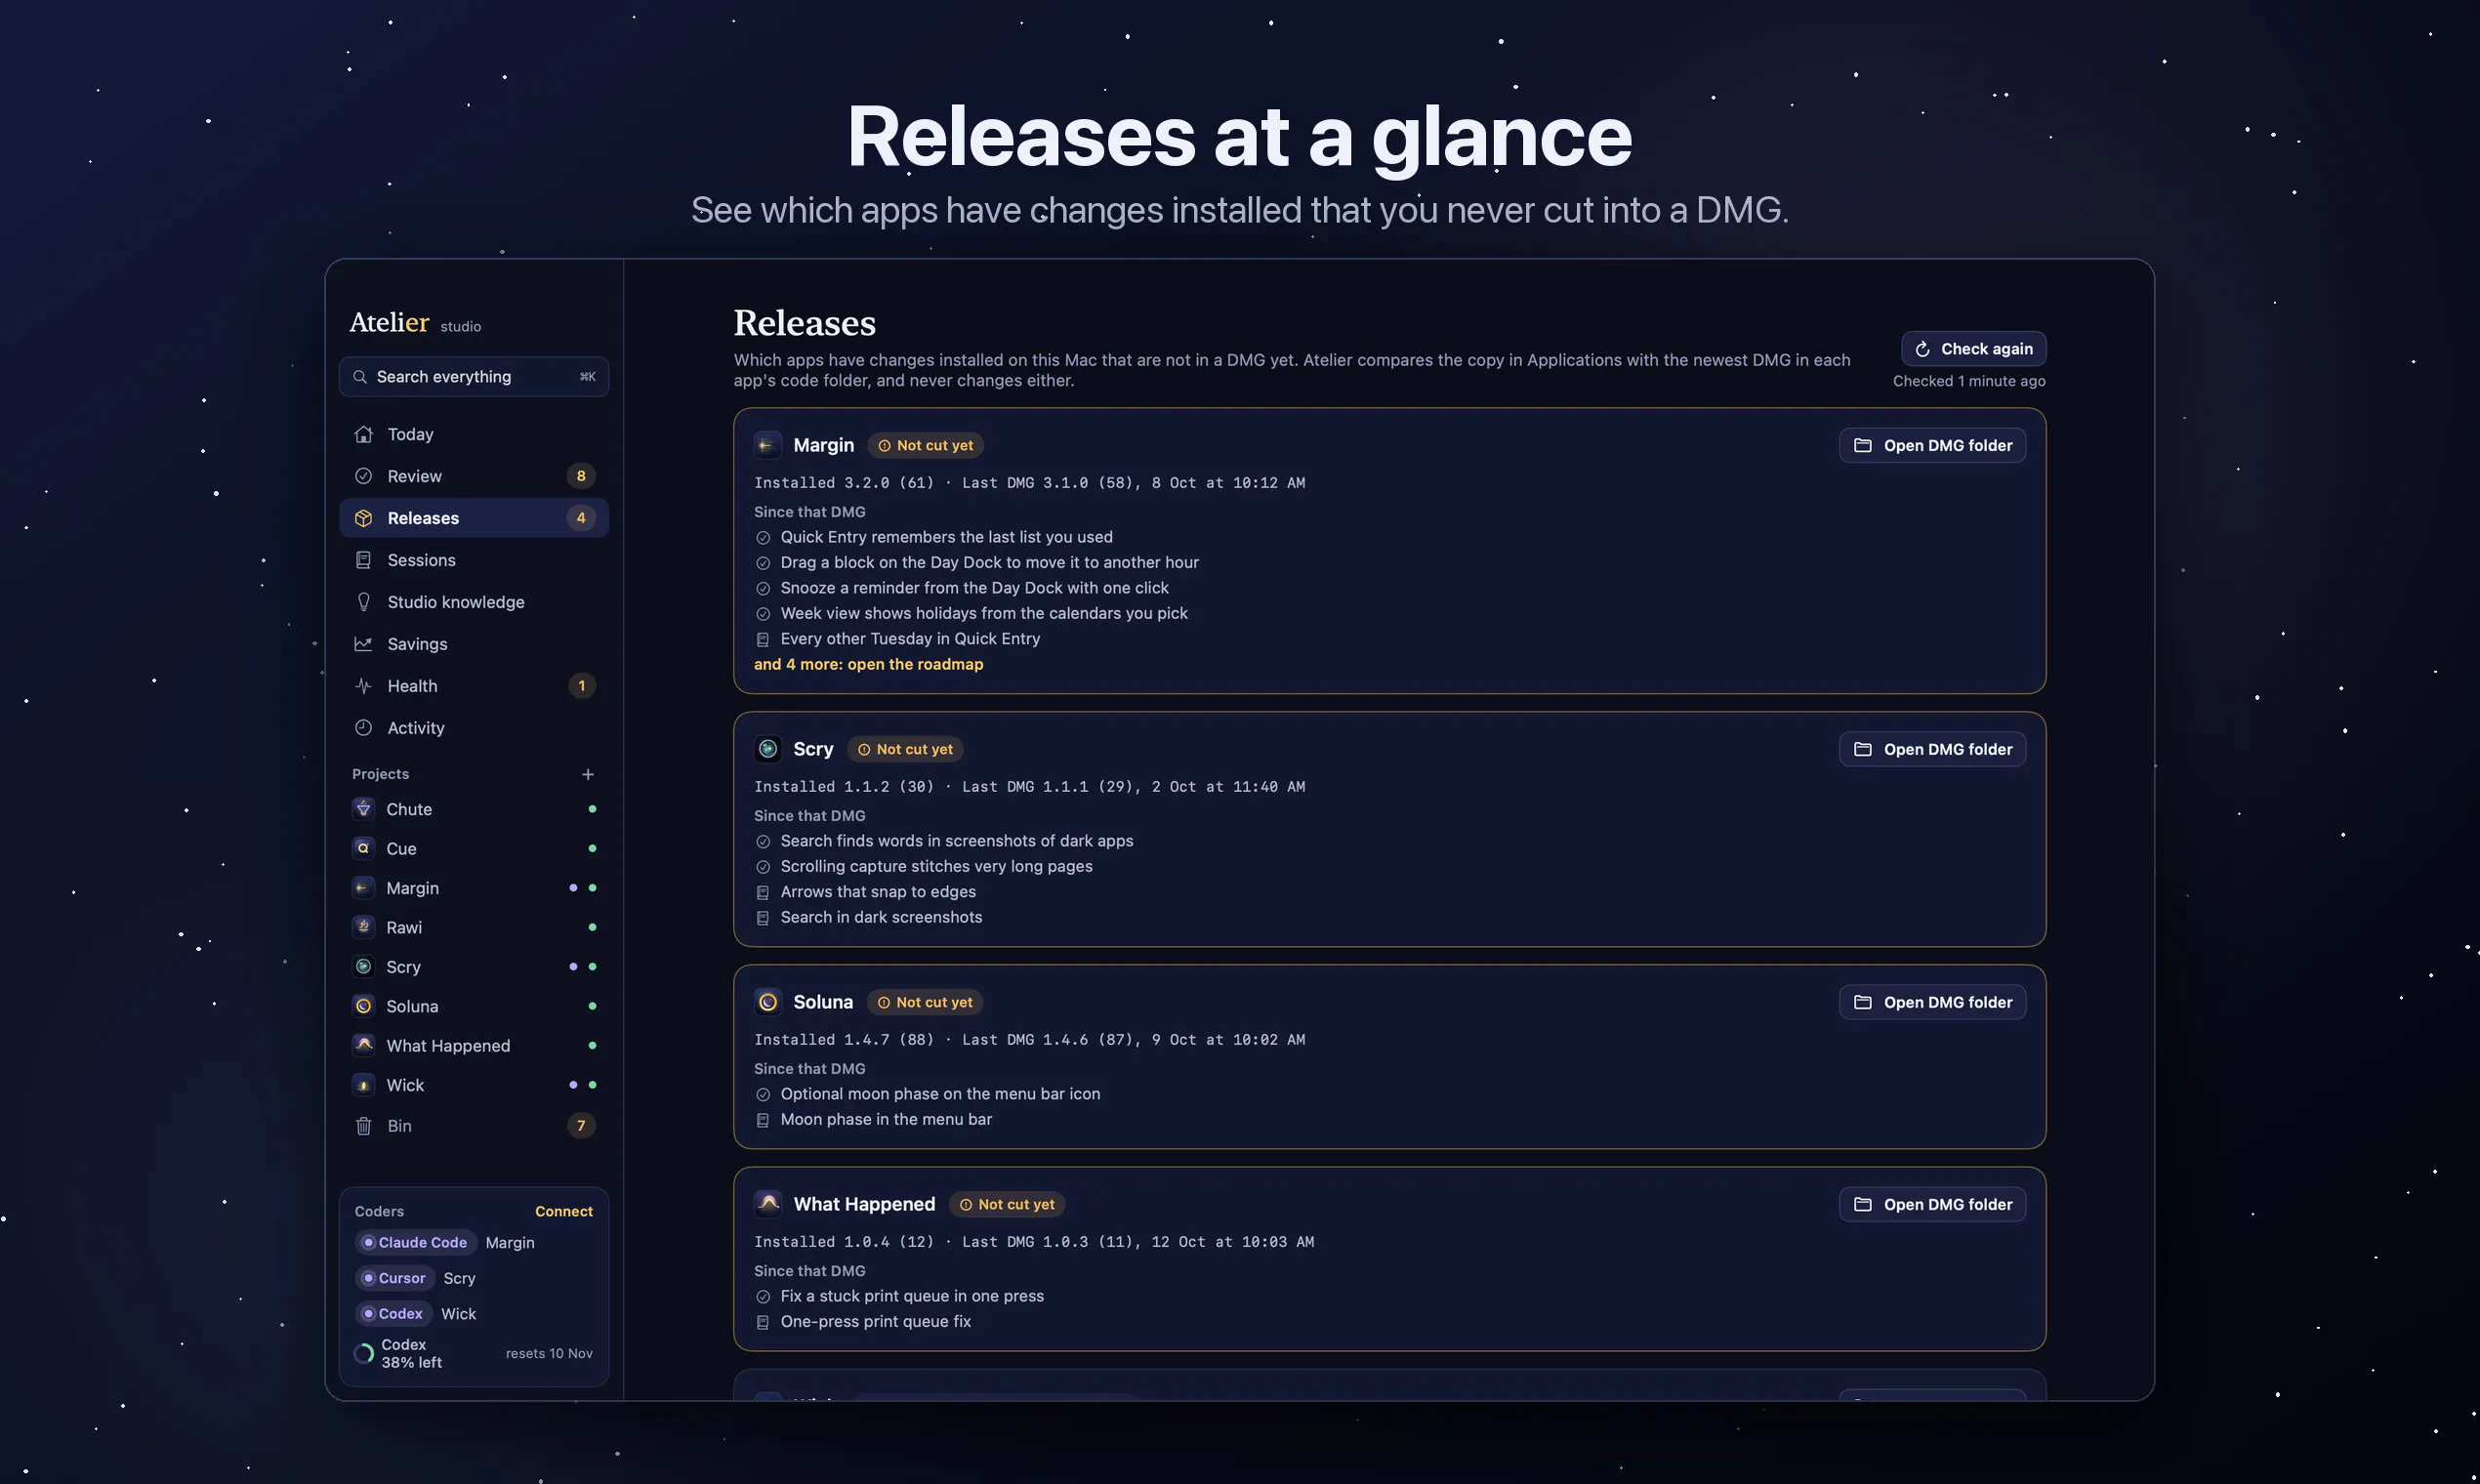
Task: Open DMG folder for What Happened
Action: (x=1932, y=1205)
